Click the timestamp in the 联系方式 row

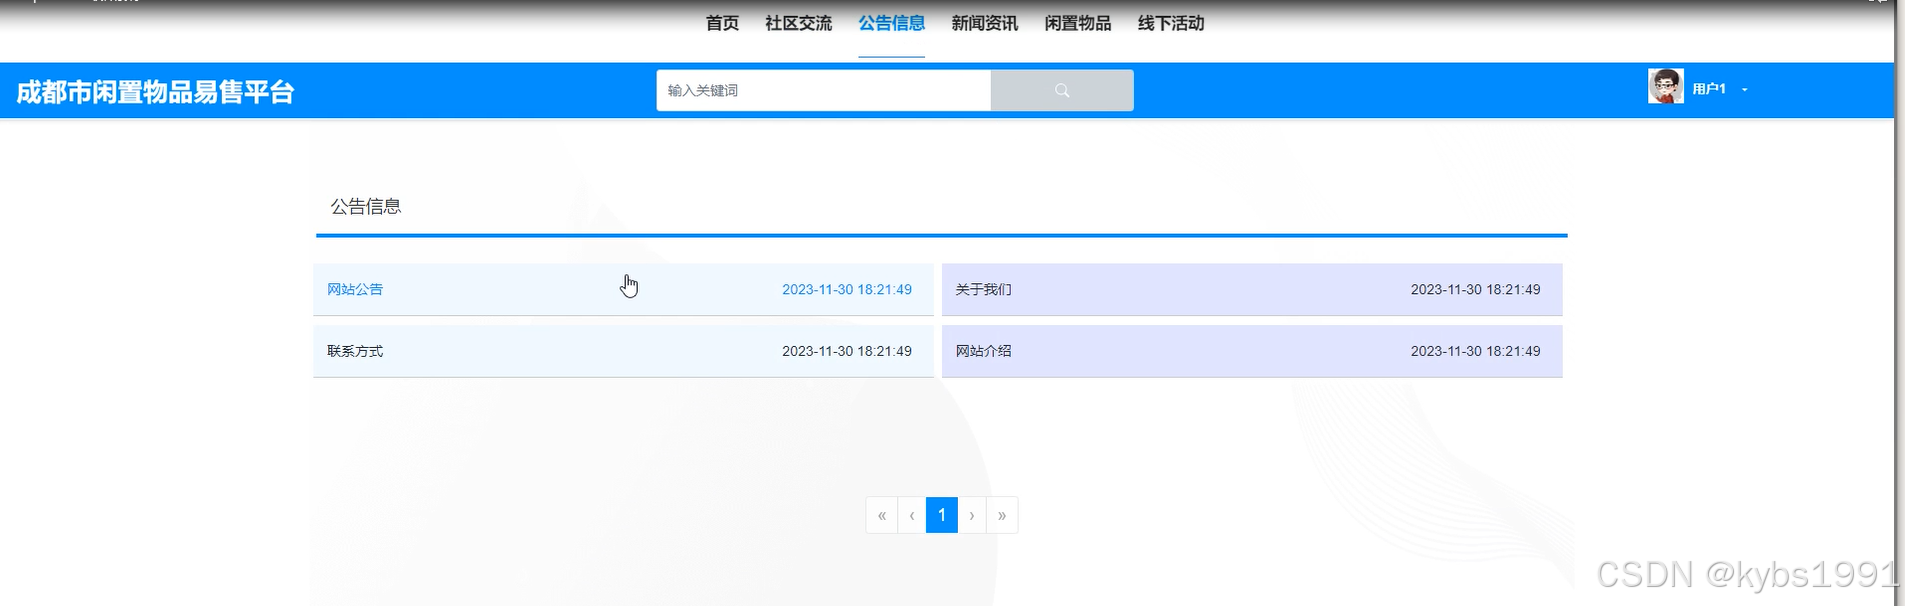847,351
